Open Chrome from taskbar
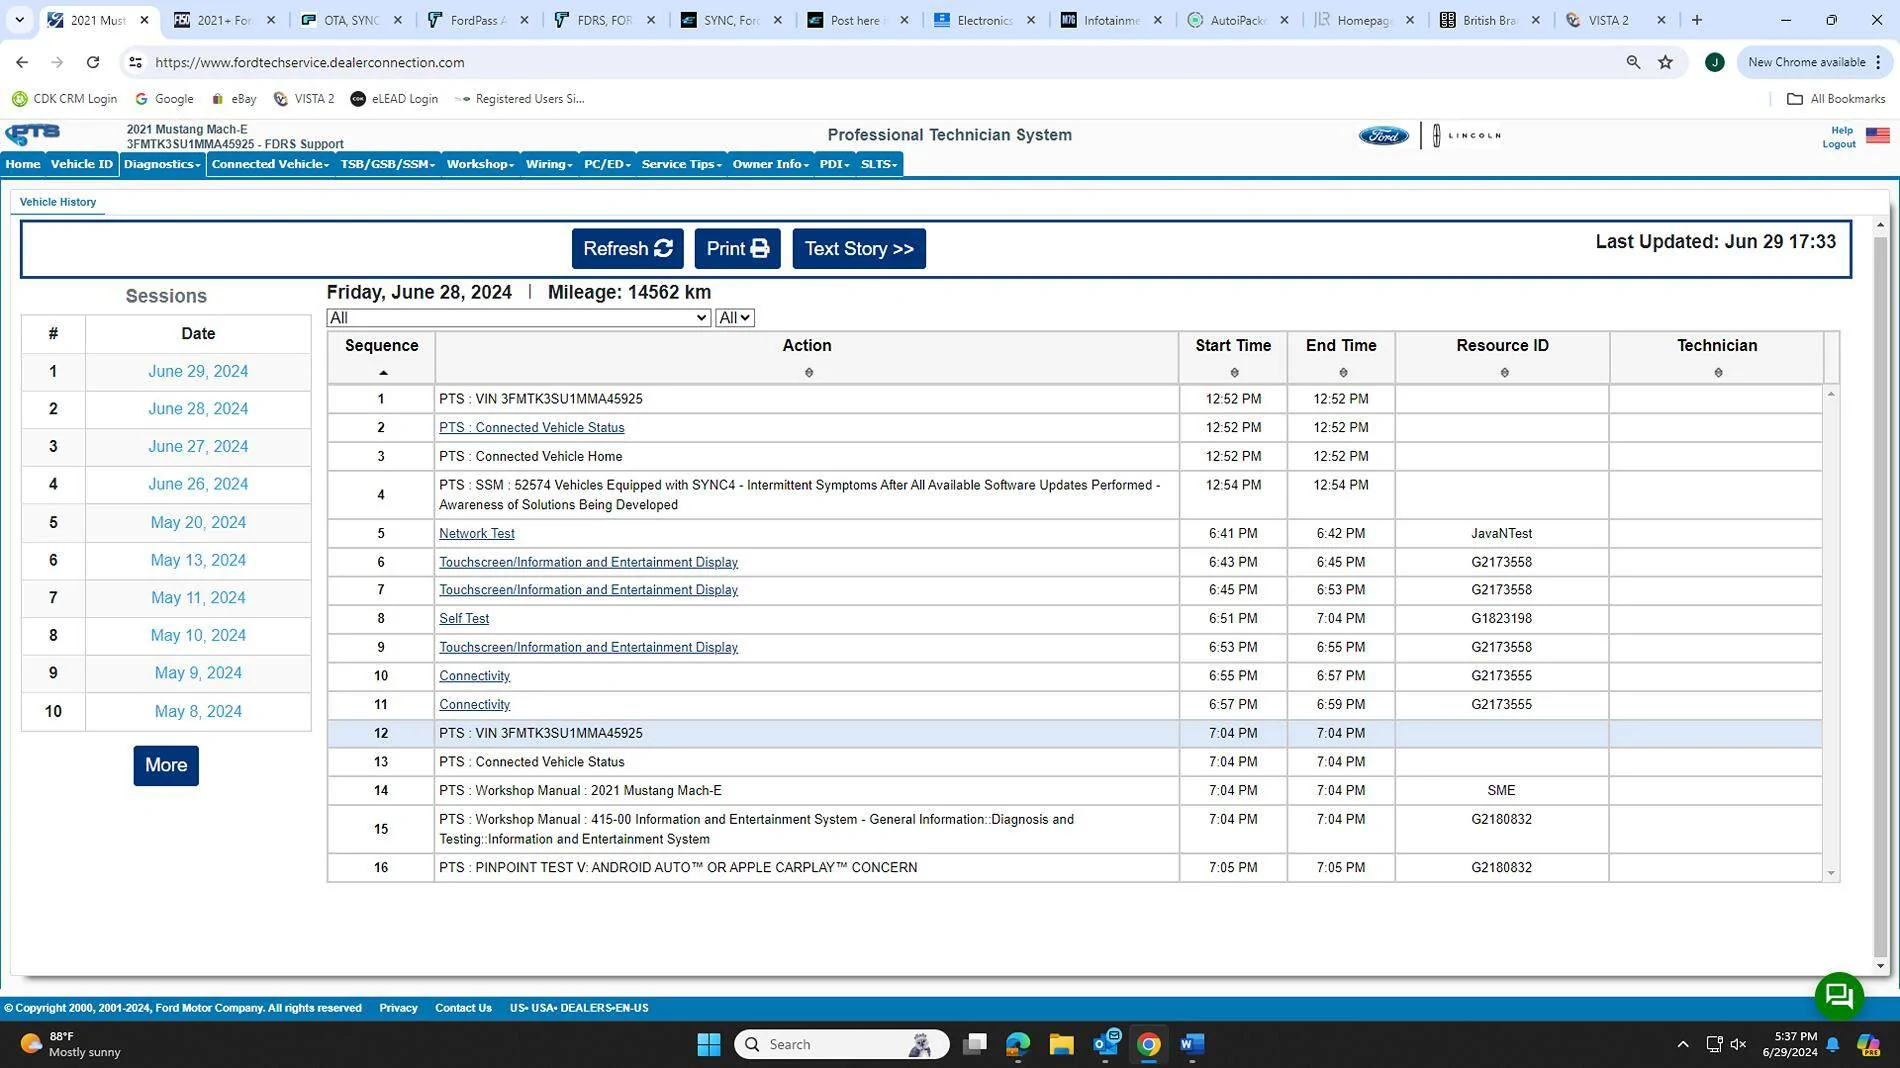The width and height of the screenshot is (1900, 1068). click(x=1148, y=1044)
